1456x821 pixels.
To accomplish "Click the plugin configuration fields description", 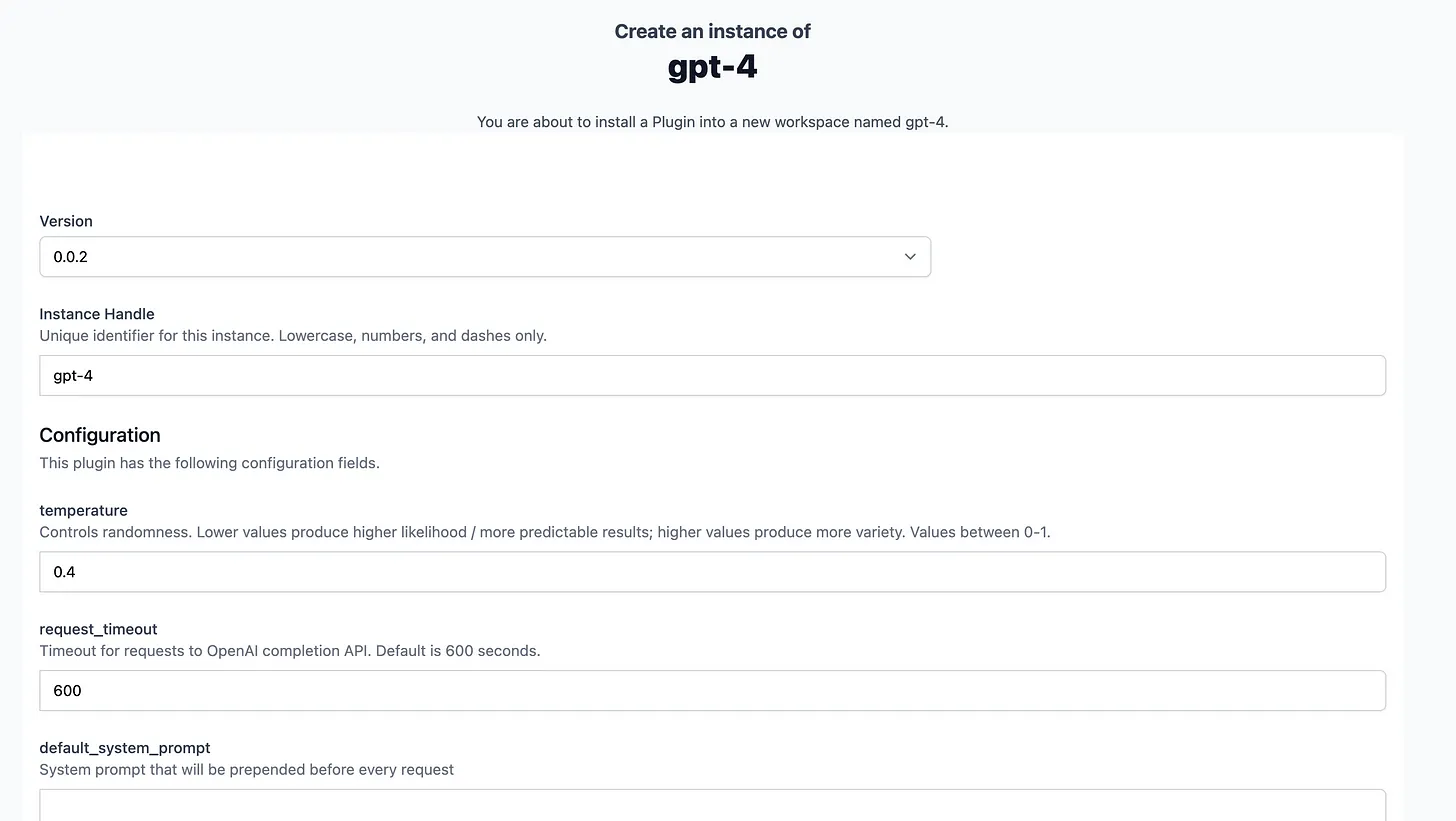I will coord(209,463).
